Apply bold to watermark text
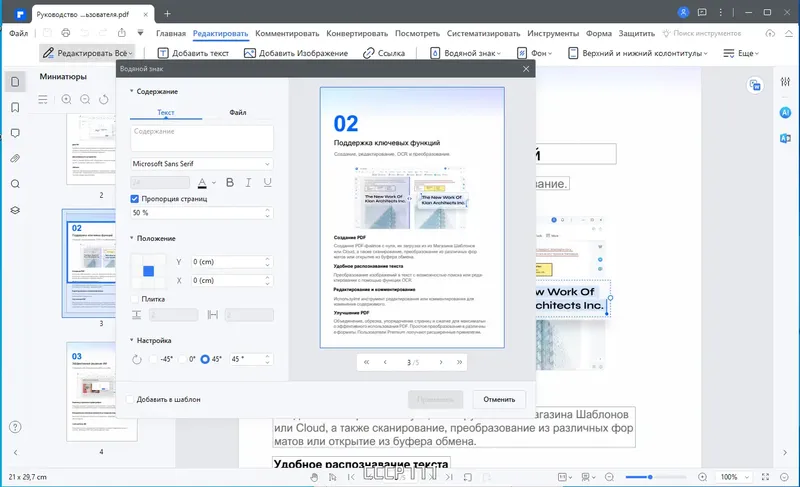 [230, 183]
